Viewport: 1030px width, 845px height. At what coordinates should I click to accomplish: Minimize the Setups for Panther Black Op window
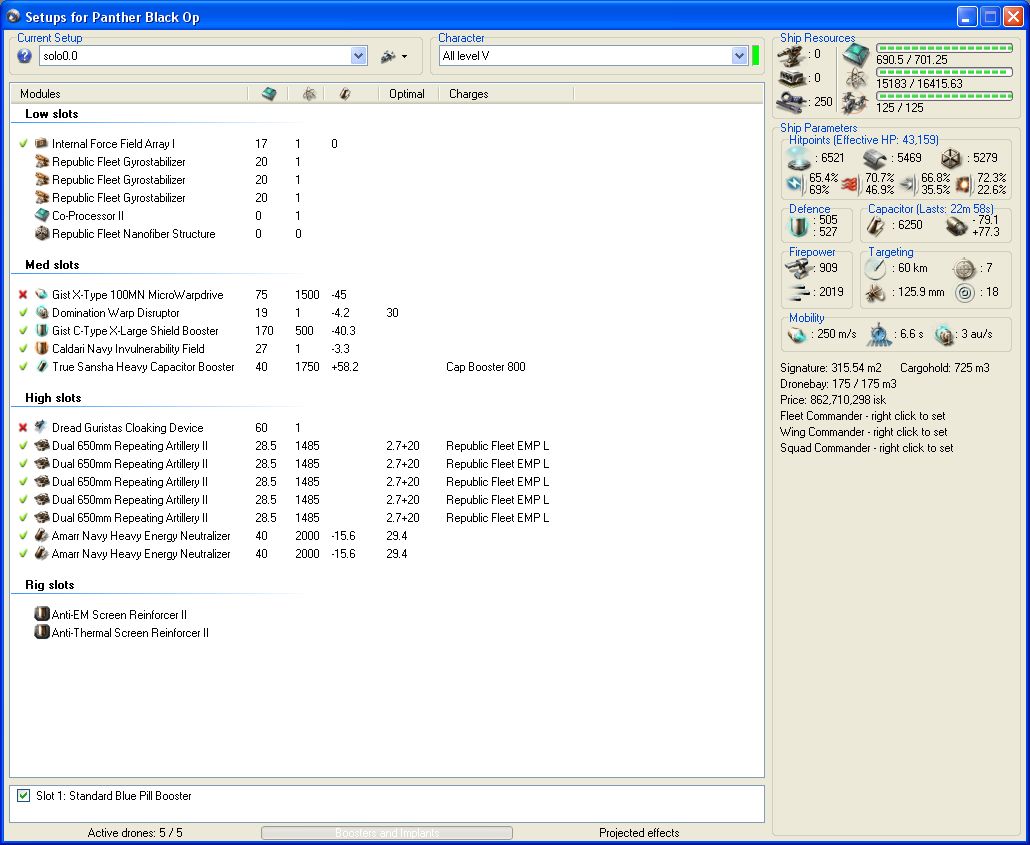966,16
